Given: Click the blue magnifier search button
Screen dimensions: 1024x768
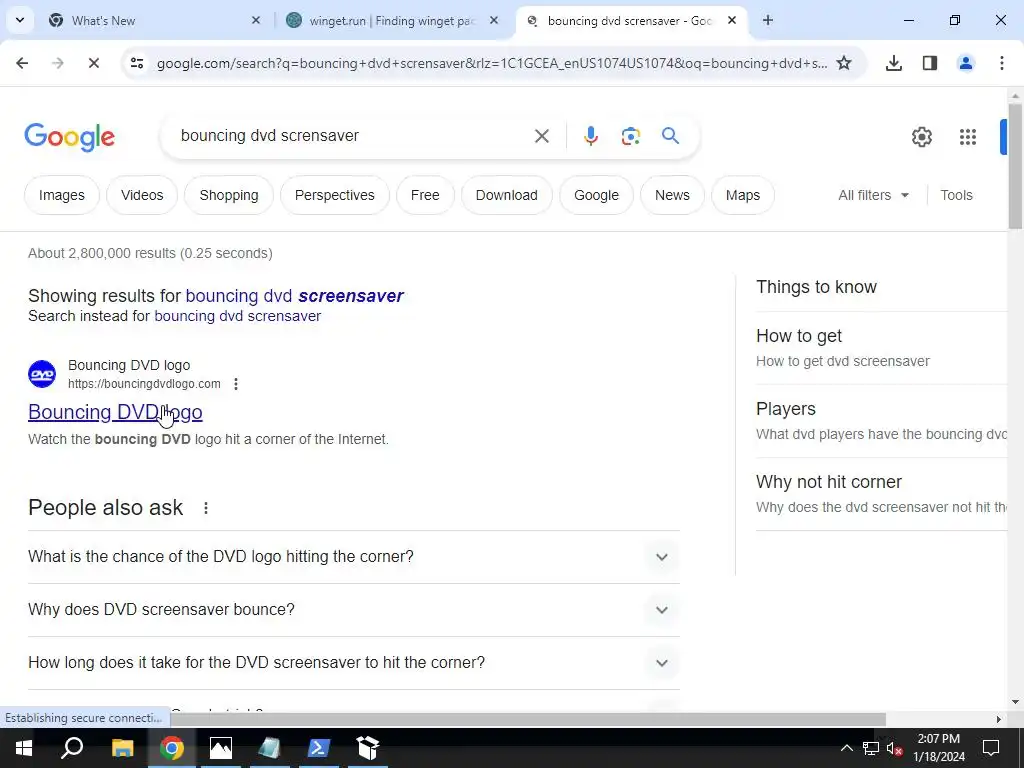Looking at the screenshot, I should [x=670, y=136].
